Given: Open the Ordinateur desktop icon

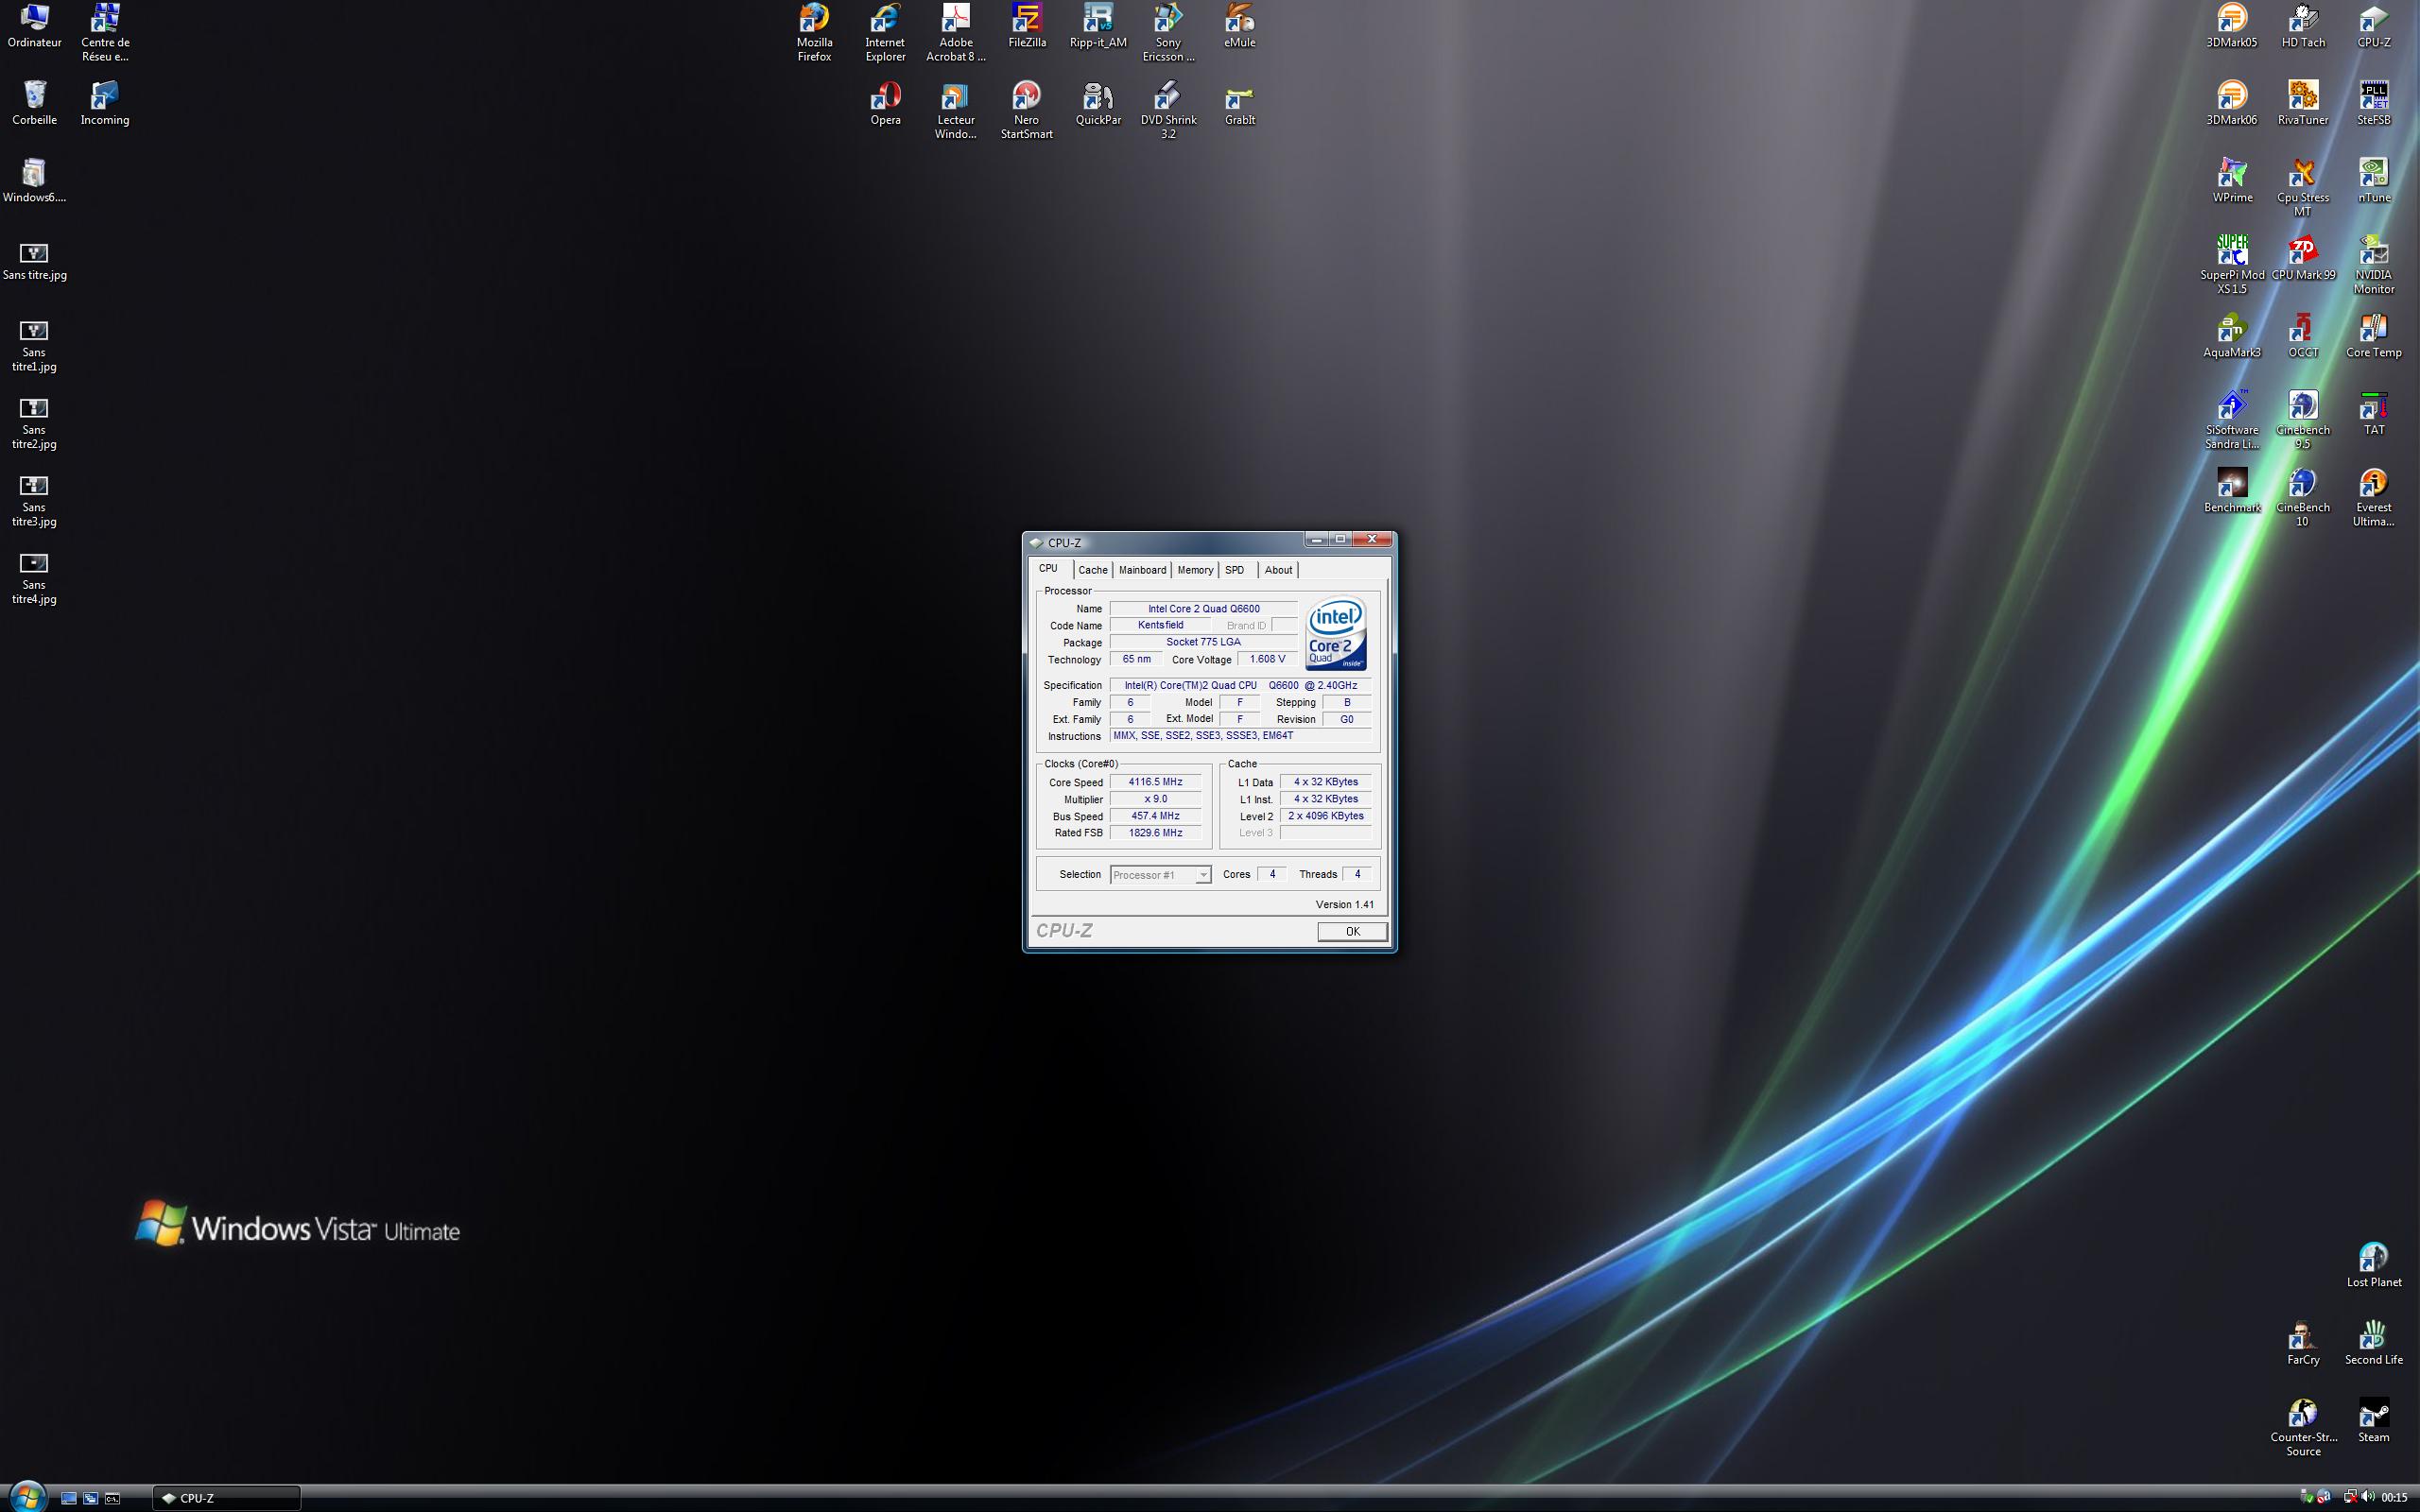Looking at the screenshot, I should (34, 26).
